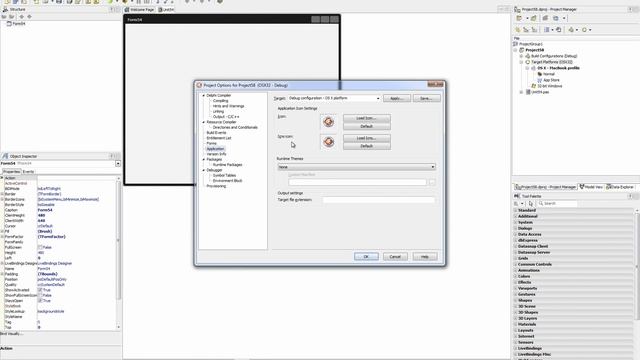Viewport: 640px width, 360px height.
Task: Switch to the Properties tab
Action: [11, 172]
